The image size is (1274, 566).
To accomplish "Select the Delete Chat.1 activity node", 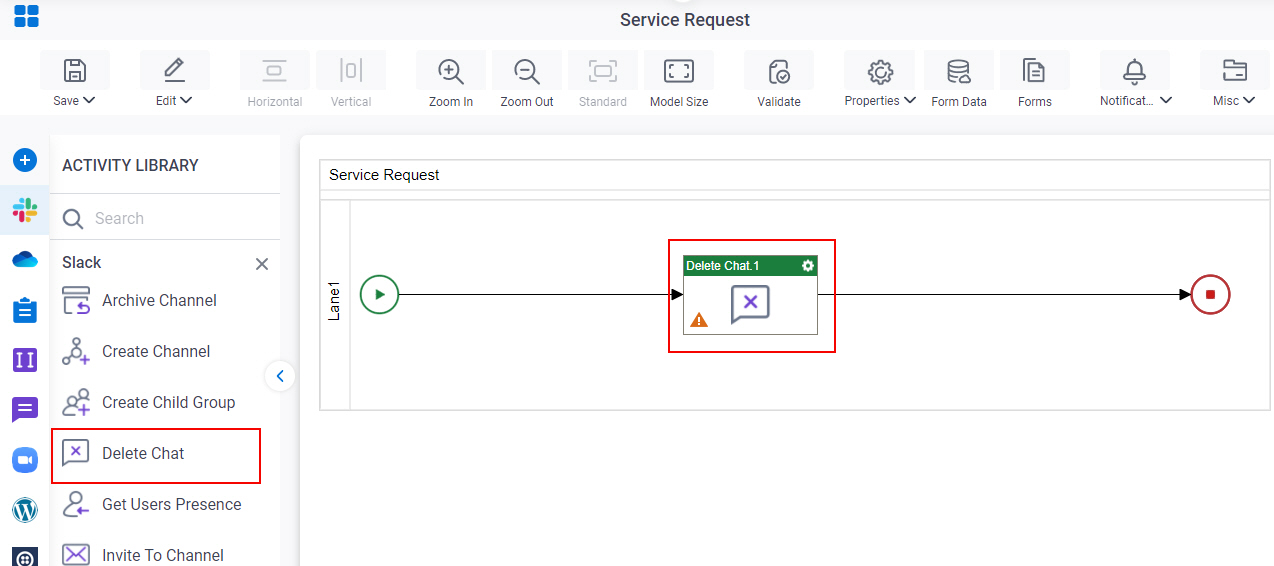I will [x=750, y=295].
